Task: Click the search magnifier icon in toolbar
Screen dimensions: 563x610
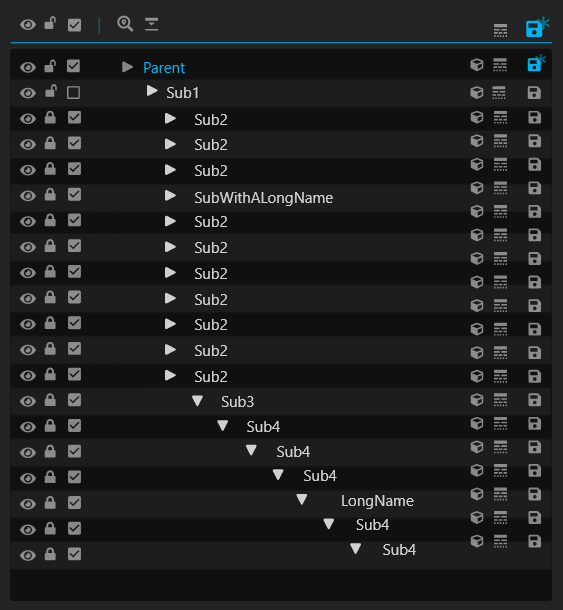Action: [125, 24]
